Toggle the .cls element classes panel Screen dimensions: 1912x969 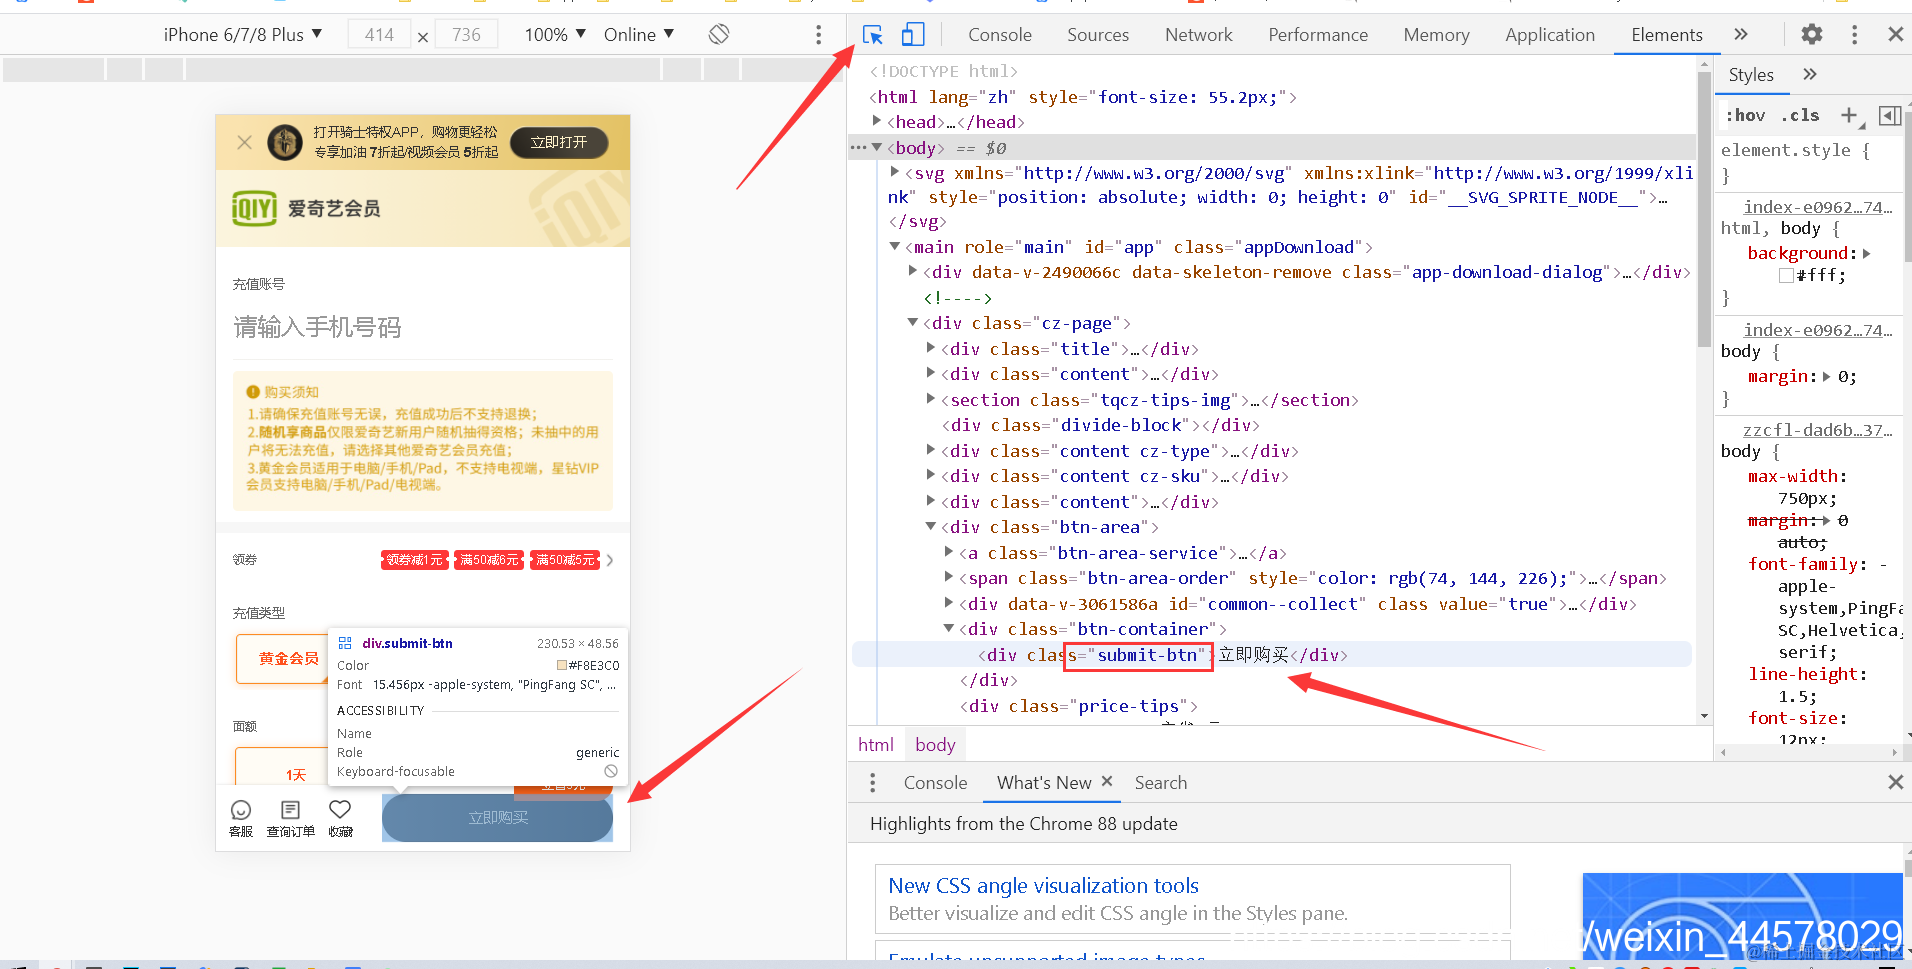point(1800,116)
